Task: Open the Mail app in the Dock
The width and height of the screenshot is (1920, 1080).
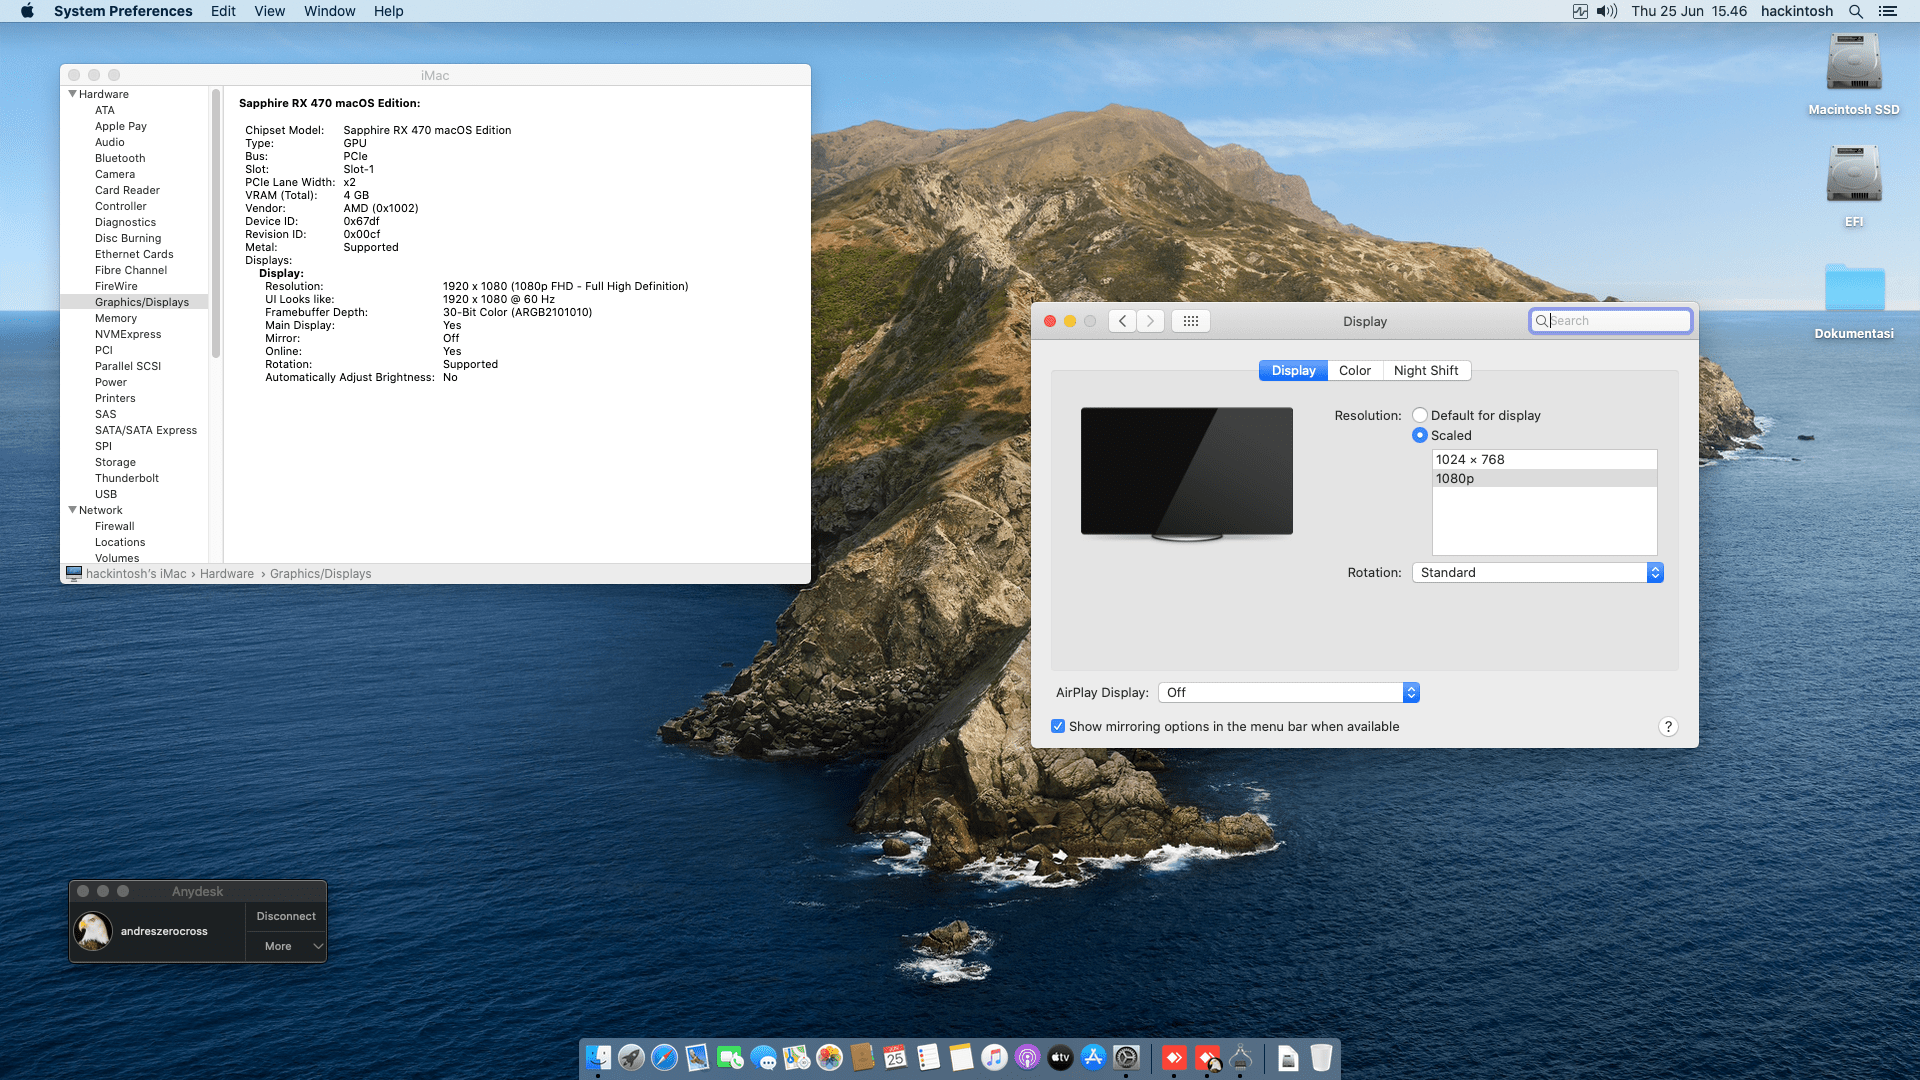Action: 697,1057
